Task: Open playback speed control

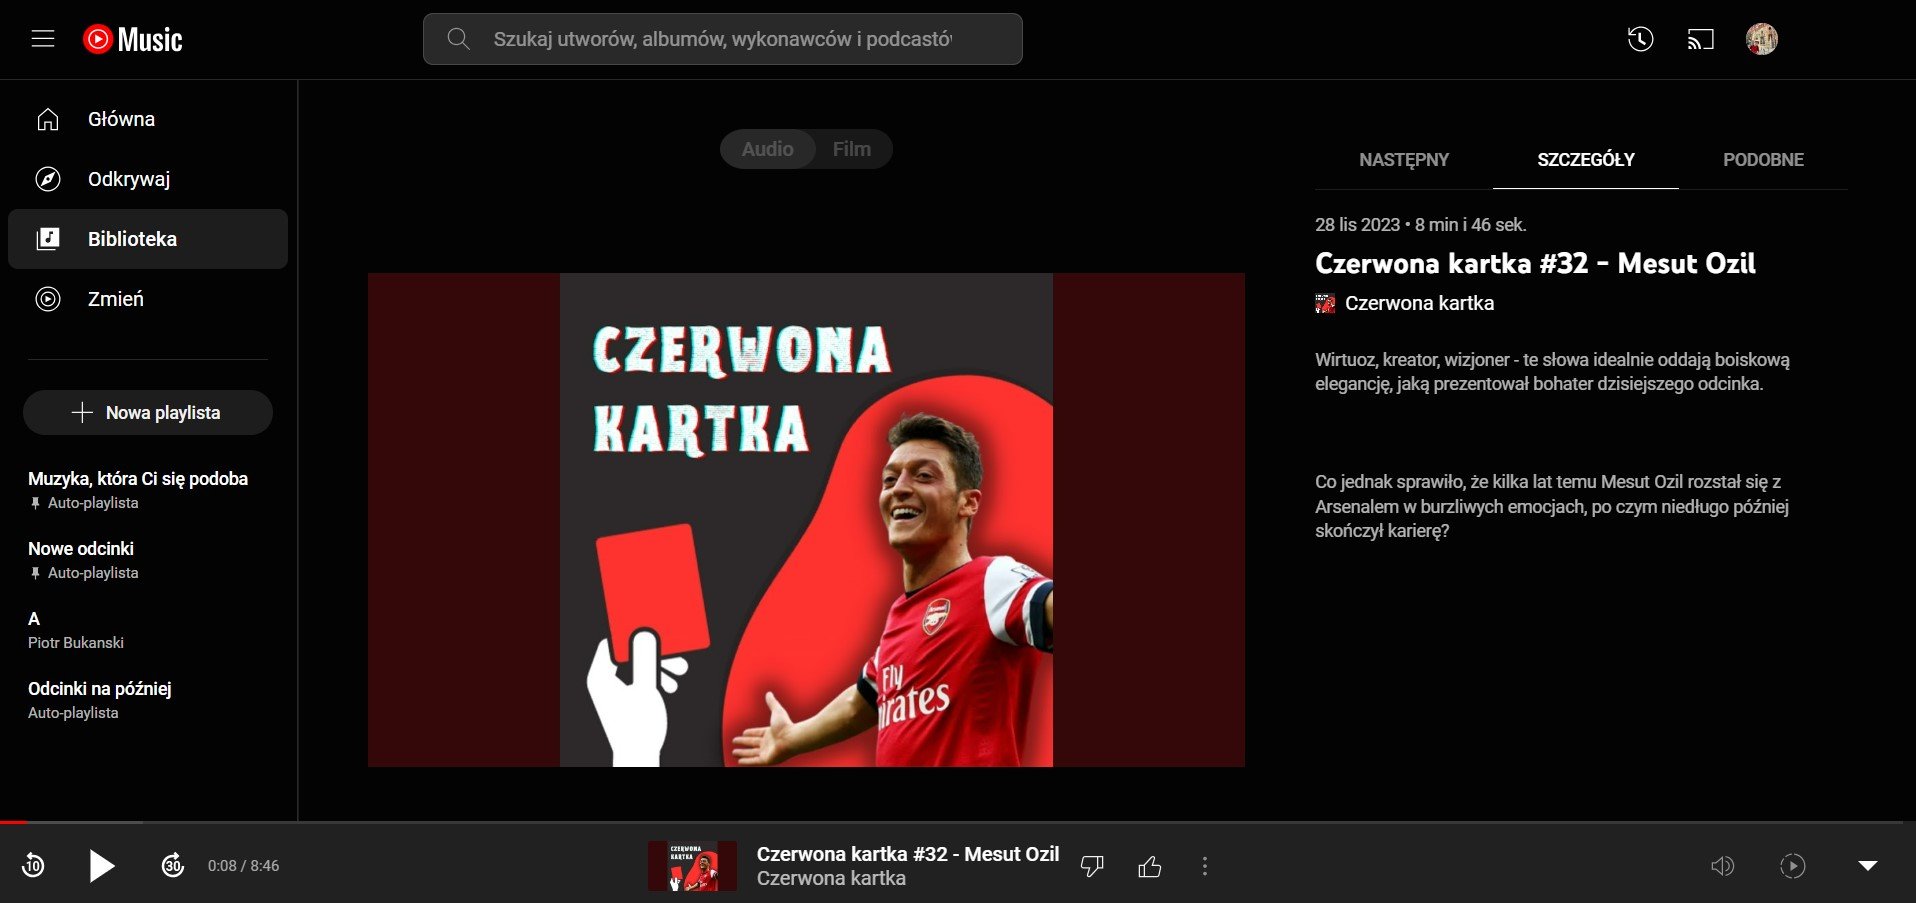Action: (1793, 866)
